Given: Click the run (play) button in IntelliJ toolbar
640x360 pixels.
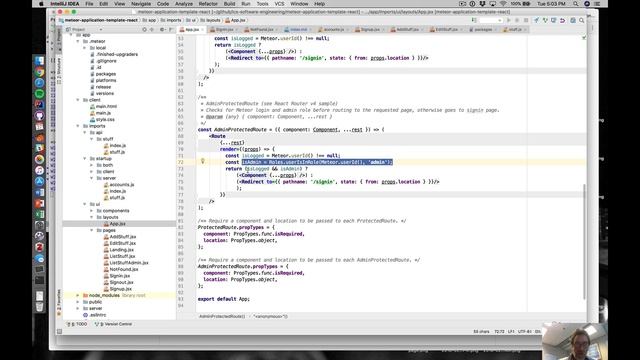Looking at the screenshot, I should click(x=509, y=20).
